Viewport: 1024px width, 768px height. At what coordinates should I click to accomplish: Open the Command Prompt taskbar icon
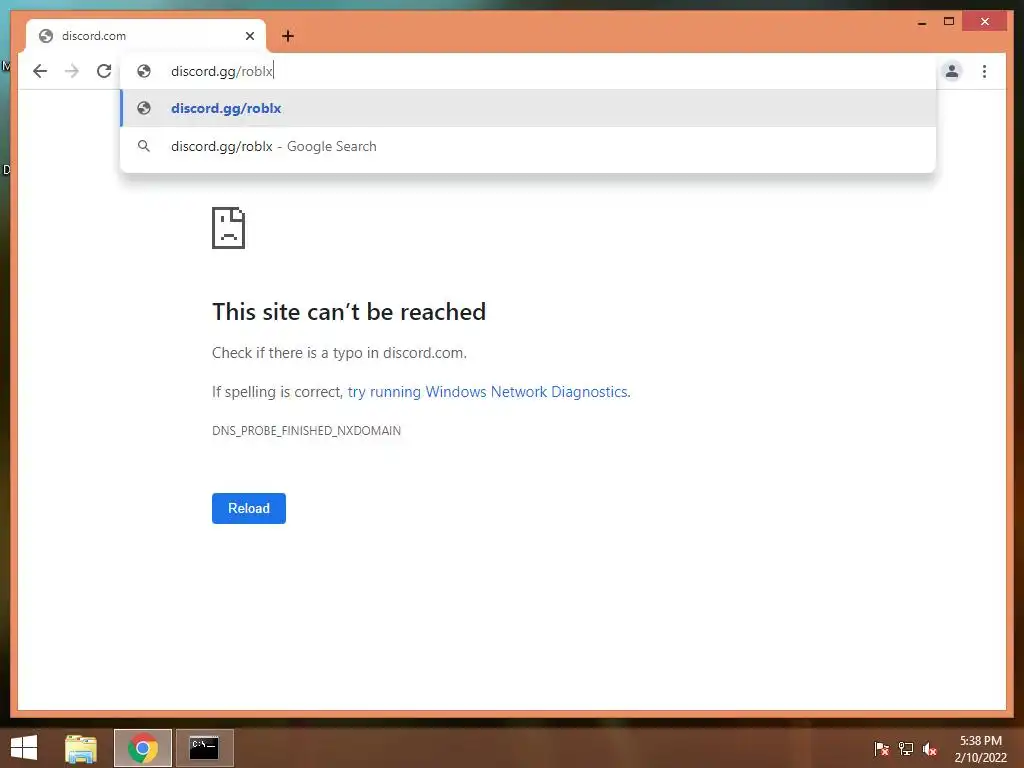(204, 748)
